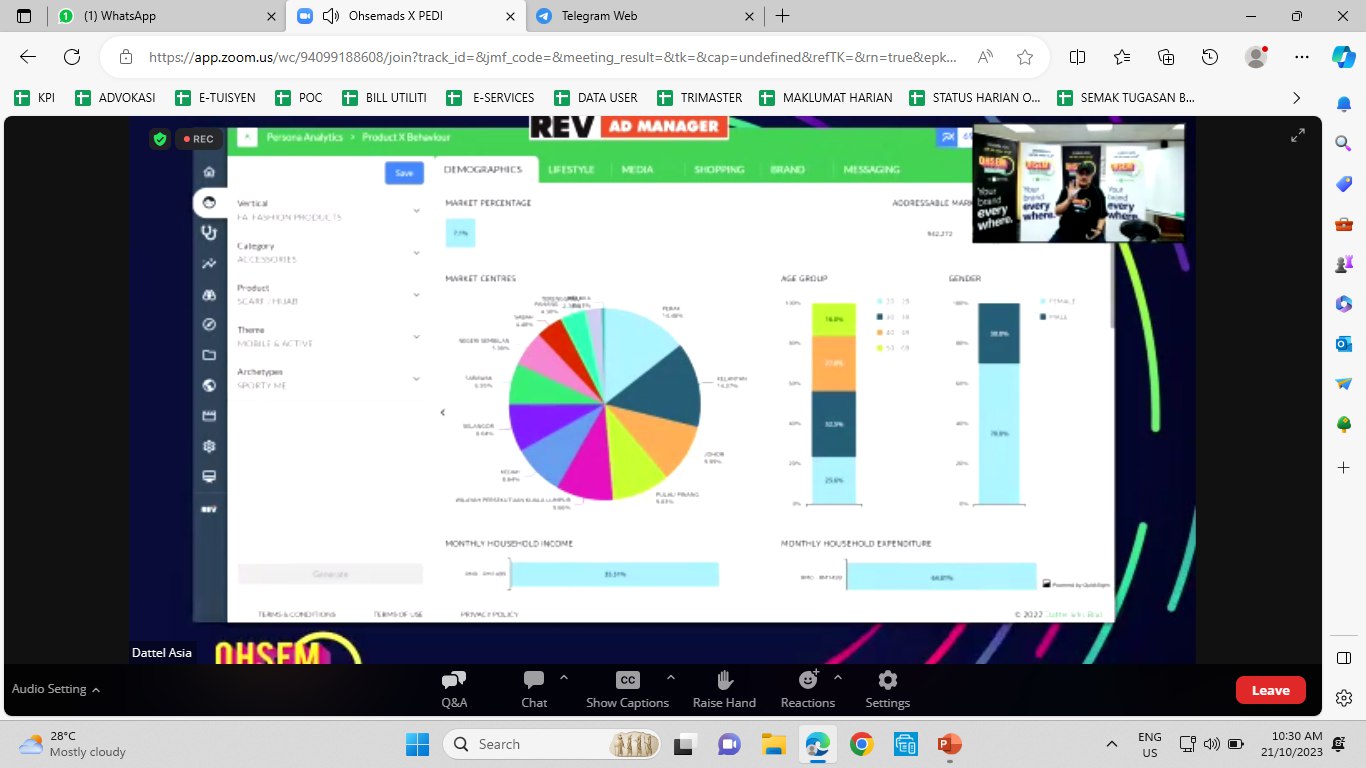Viewport: 1366px width, 768px height.
Task: Click the globe icon in REV sidebar
Action: pos(209,385)
